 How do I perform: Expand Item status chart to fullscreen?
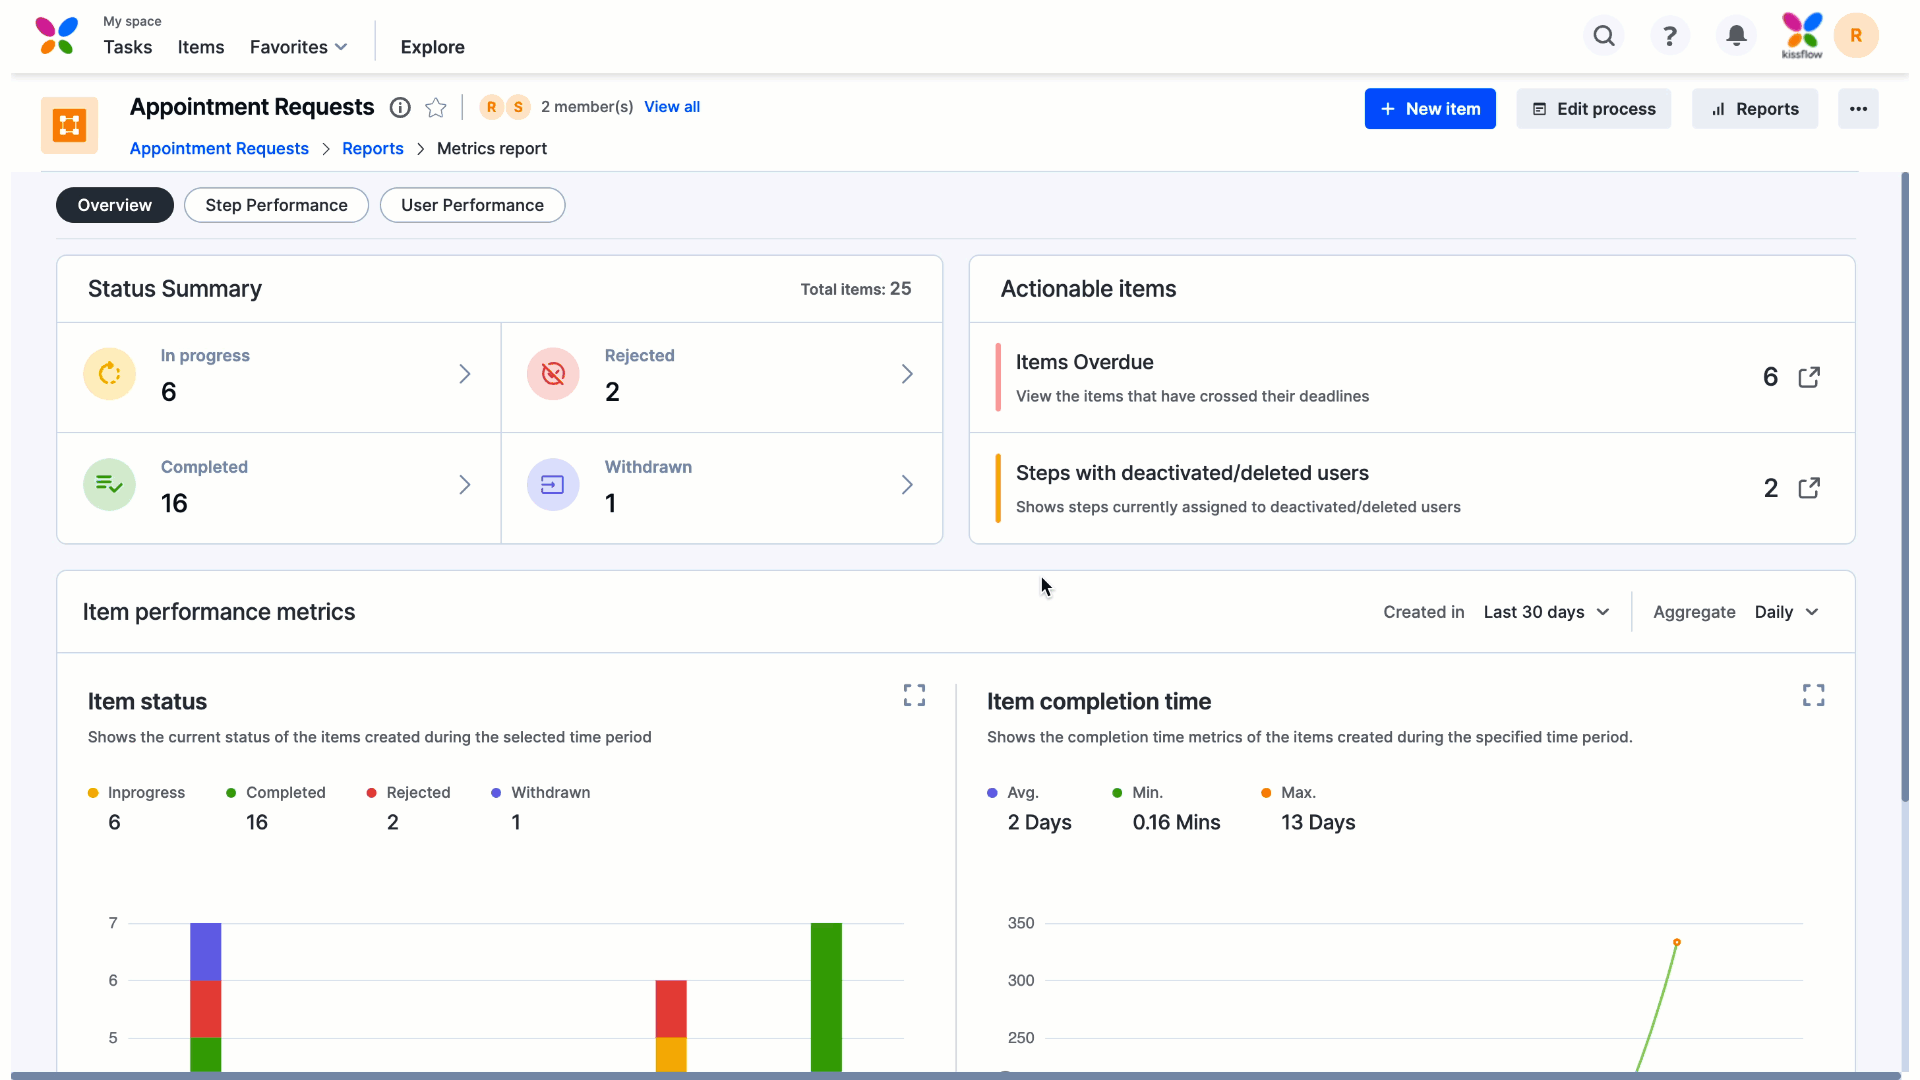914,695
